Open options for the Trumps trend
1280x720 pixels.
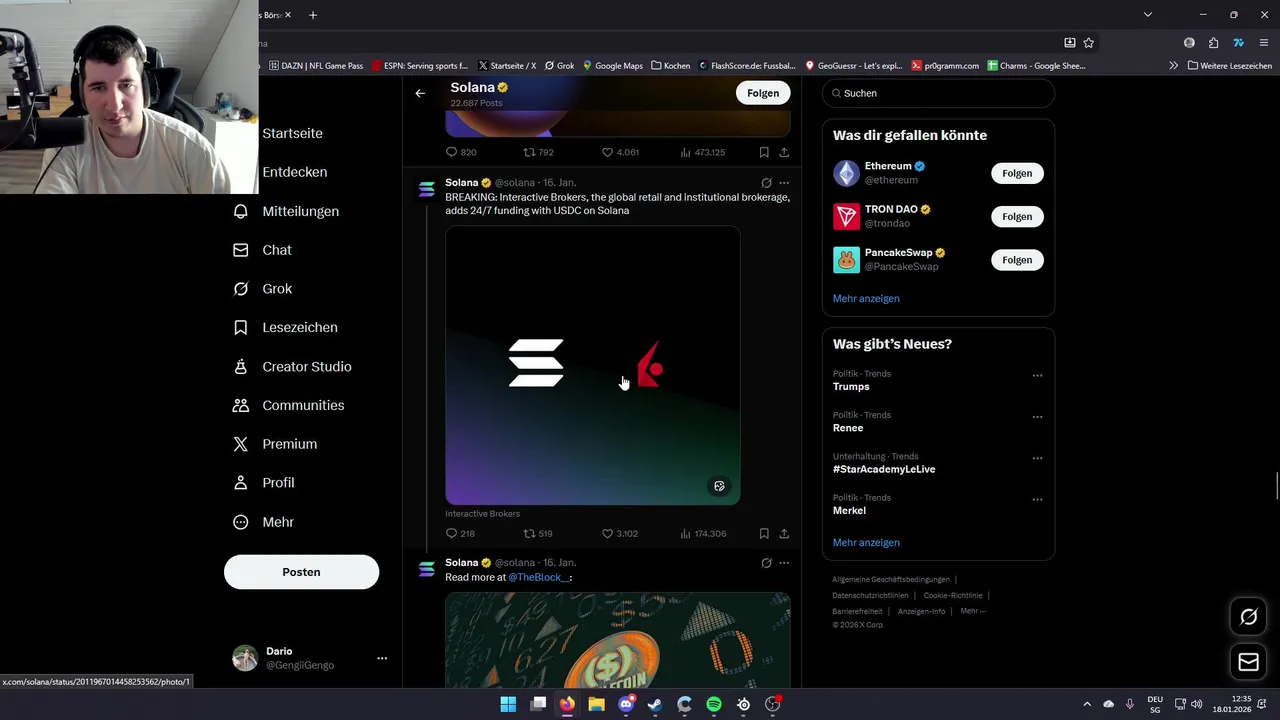tap(1037, 376)
